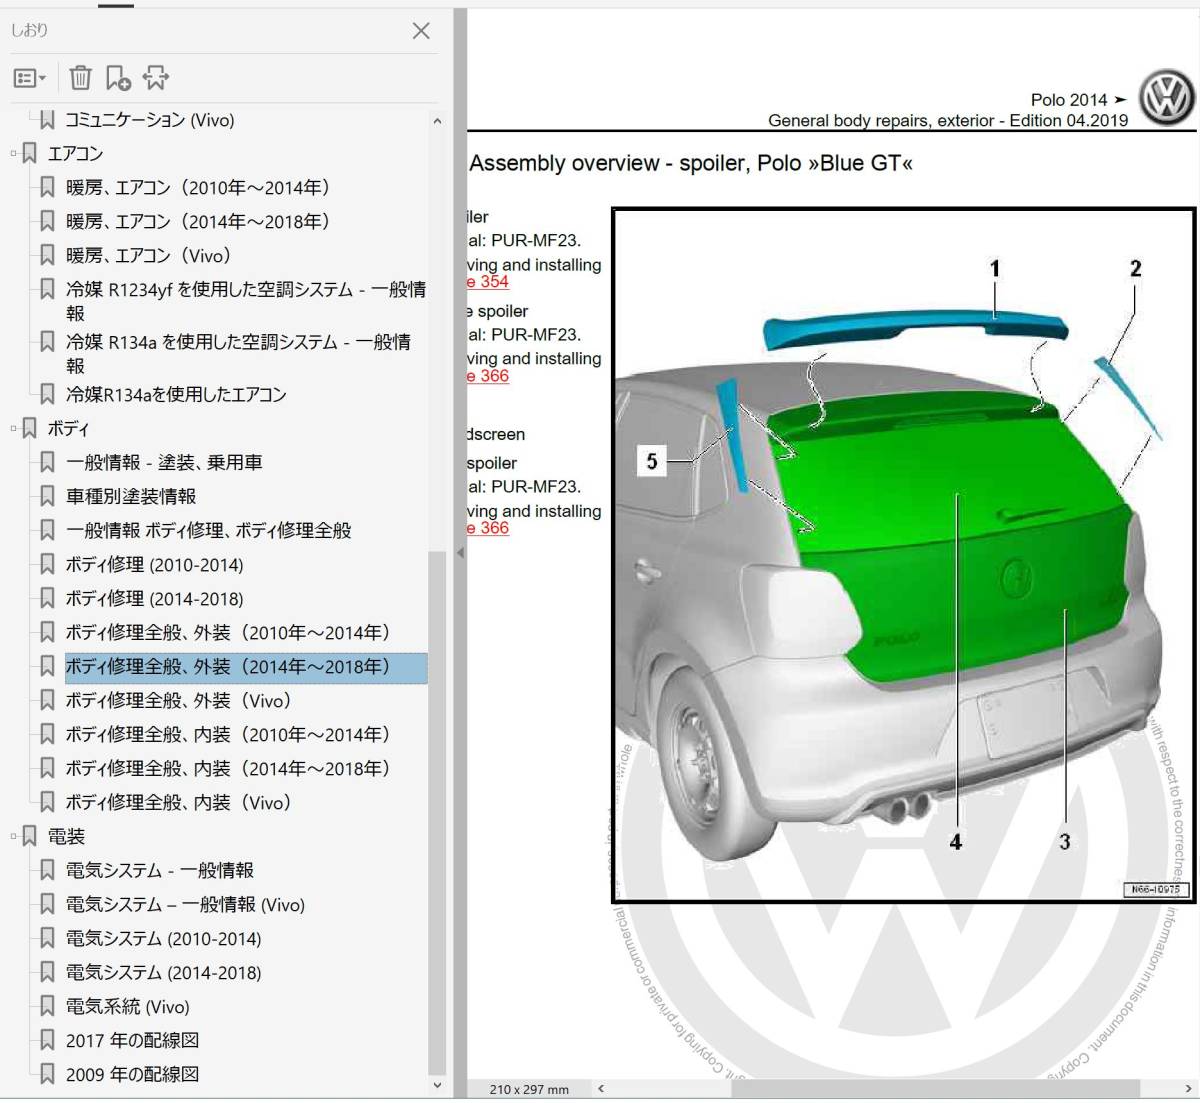Follow the second page 366 link
This screenshot has width=1200, height=1103.
488,528
